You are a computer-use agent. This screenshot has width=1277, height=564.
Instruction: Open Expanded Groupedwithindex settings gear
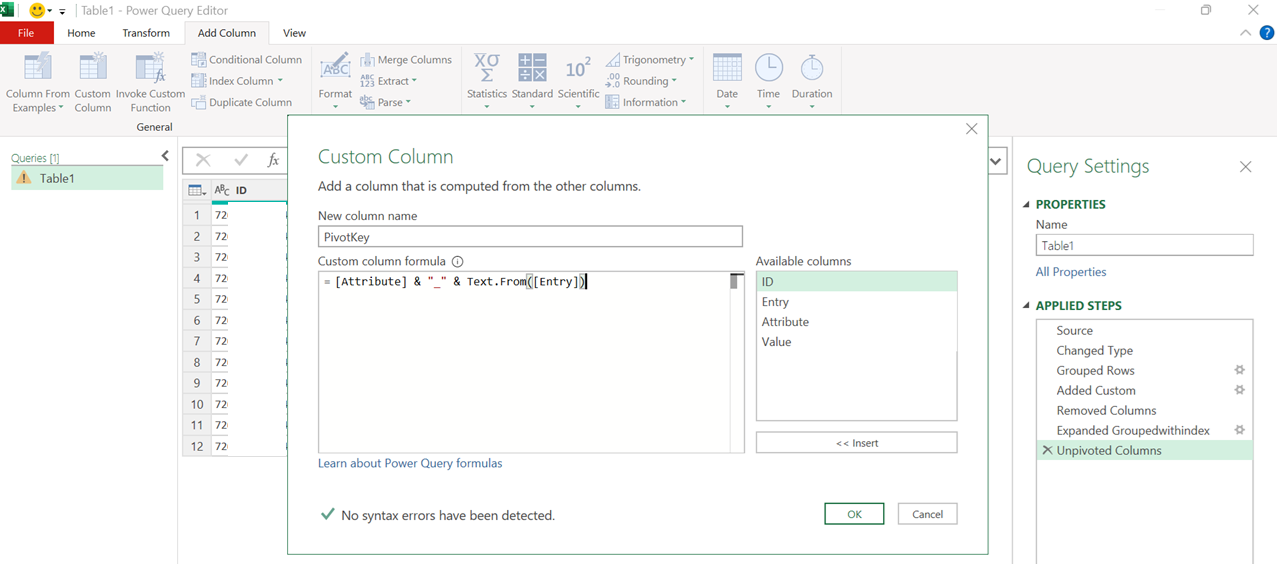point(1240,430)
